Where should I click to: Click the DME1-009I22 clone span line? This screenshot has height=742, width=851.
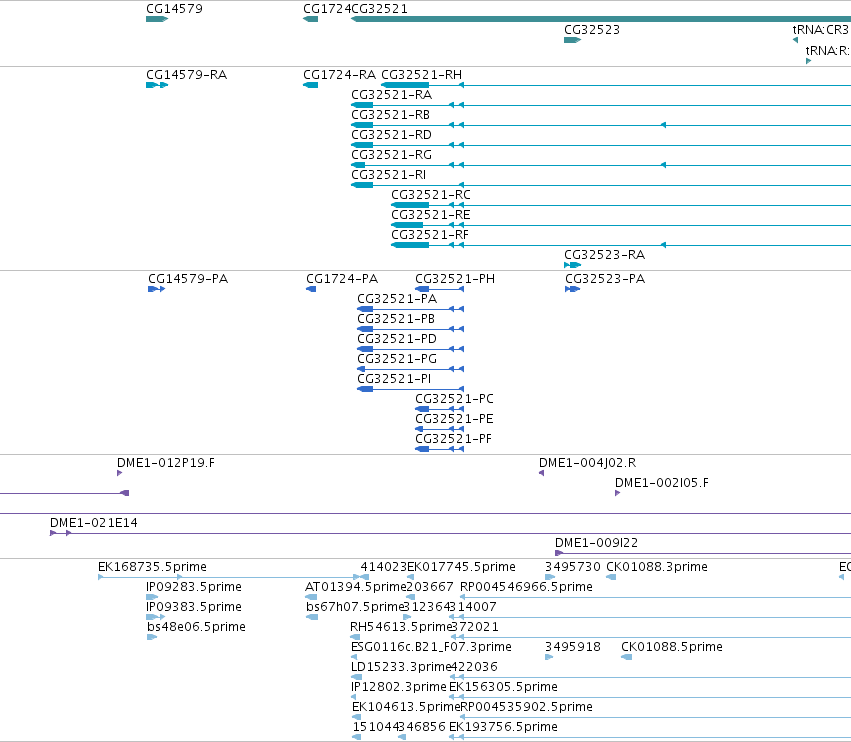pyautogui.click(x=703, y=554)
